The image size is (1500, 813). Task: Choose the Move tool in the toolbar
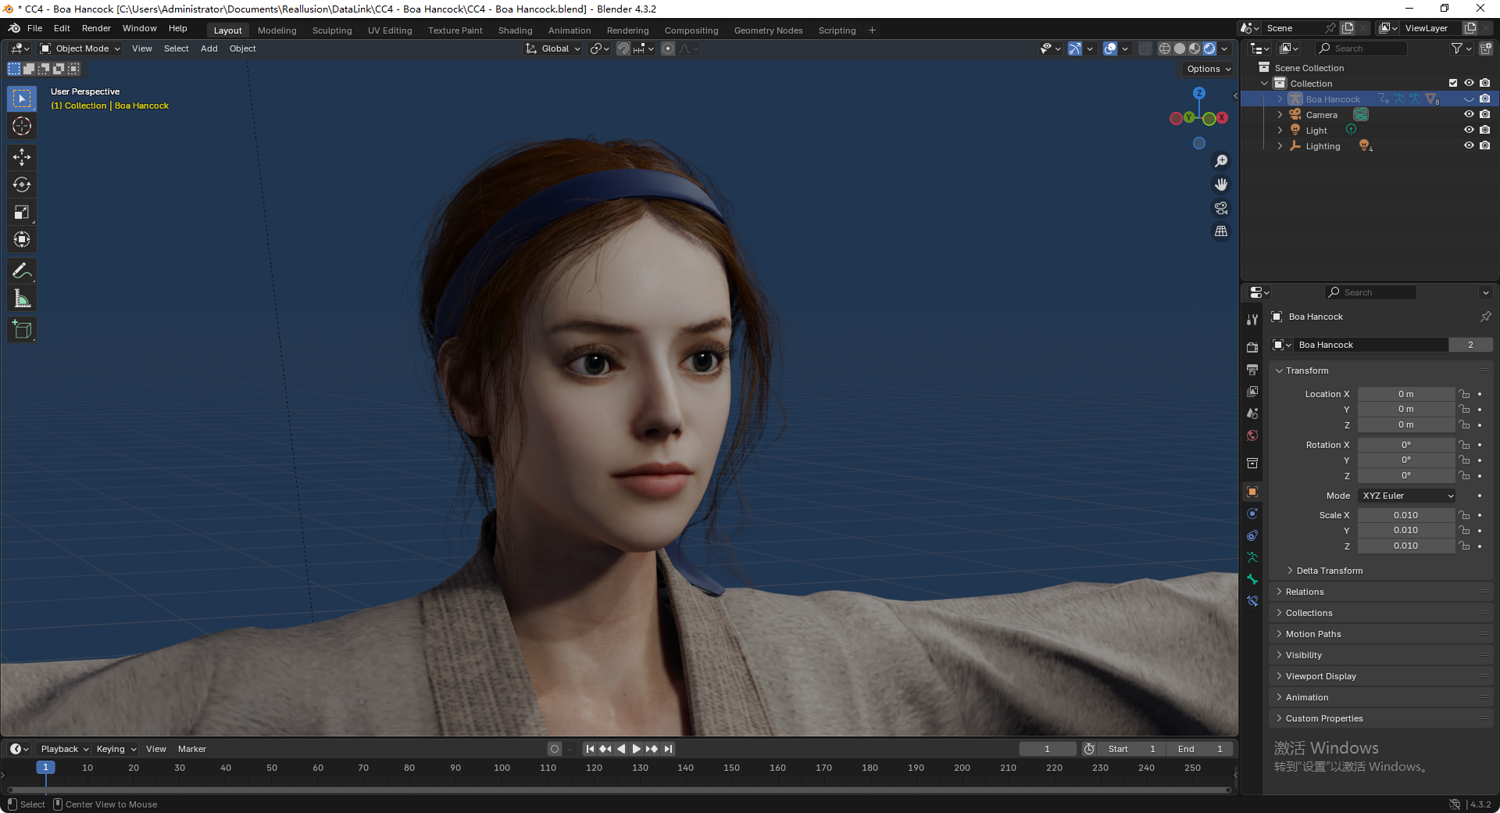pyautogui.click(x=22, y=157)
